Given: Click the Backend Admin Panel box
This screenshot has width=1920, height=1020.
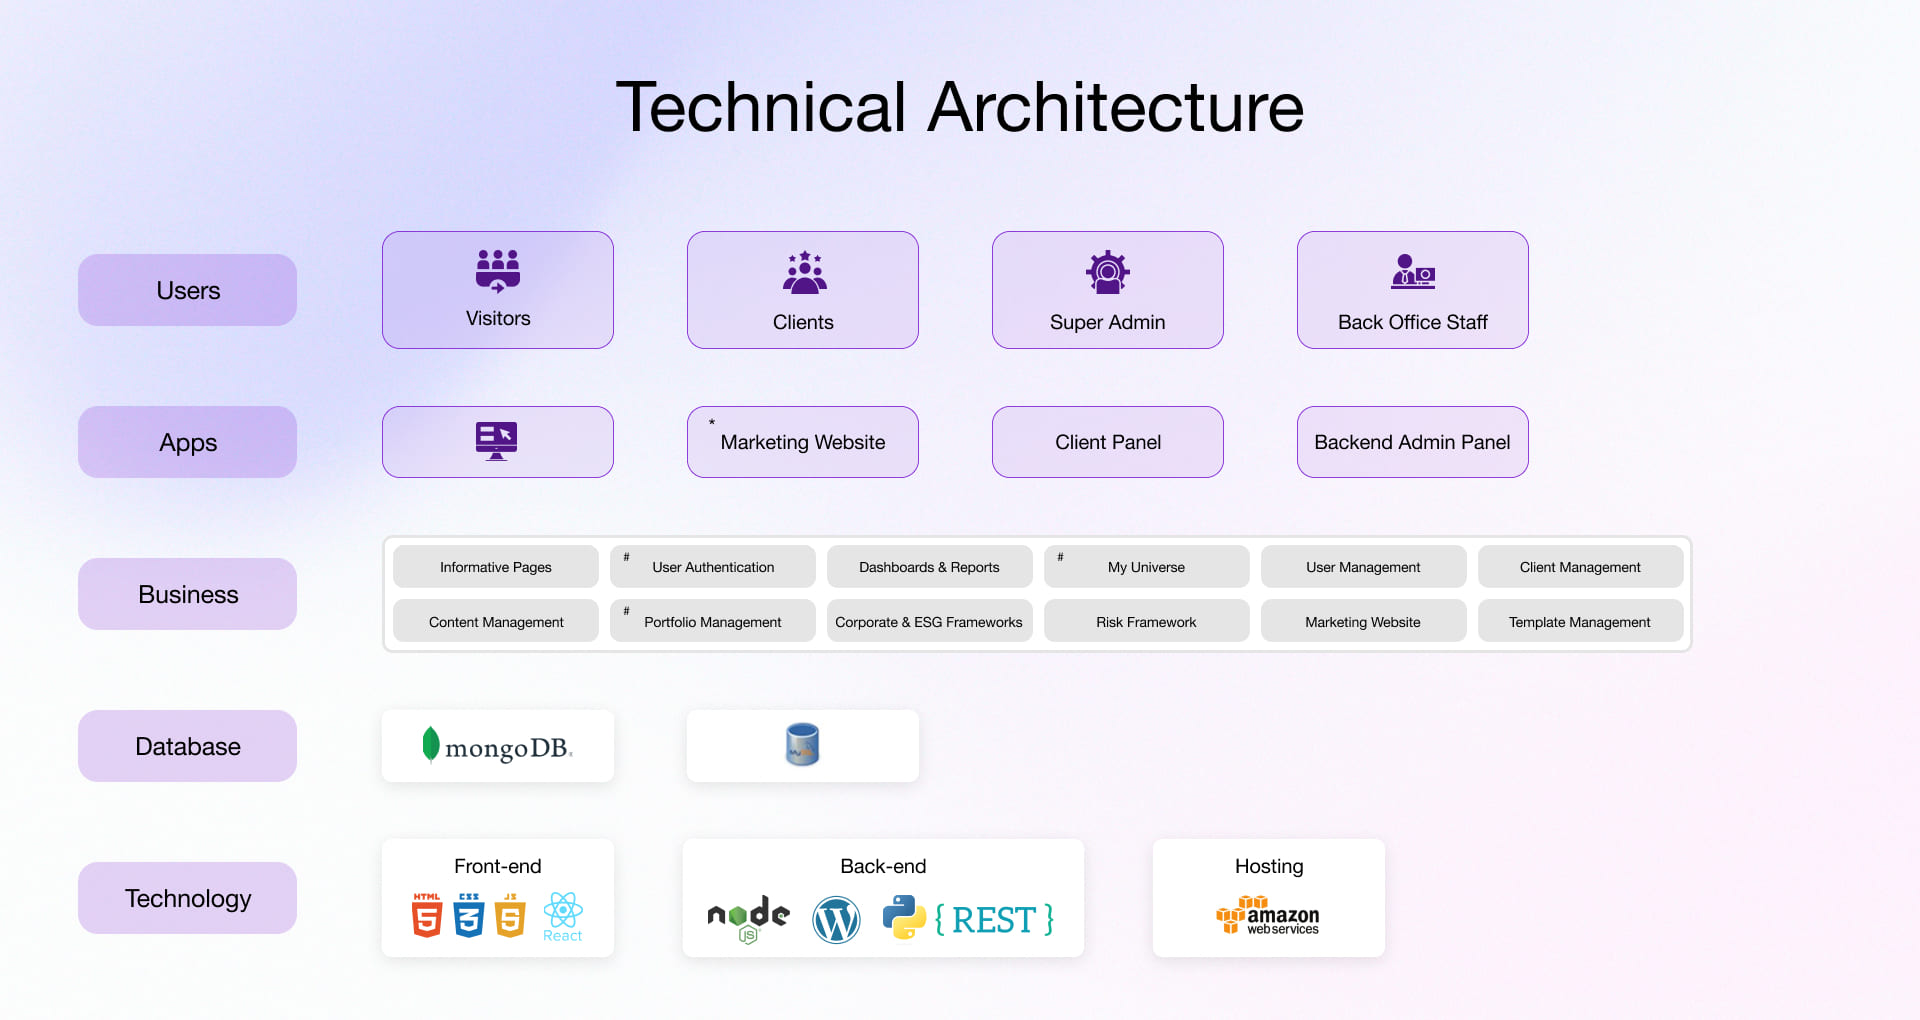Looking at the screenshot, I should coord(1412,441).
